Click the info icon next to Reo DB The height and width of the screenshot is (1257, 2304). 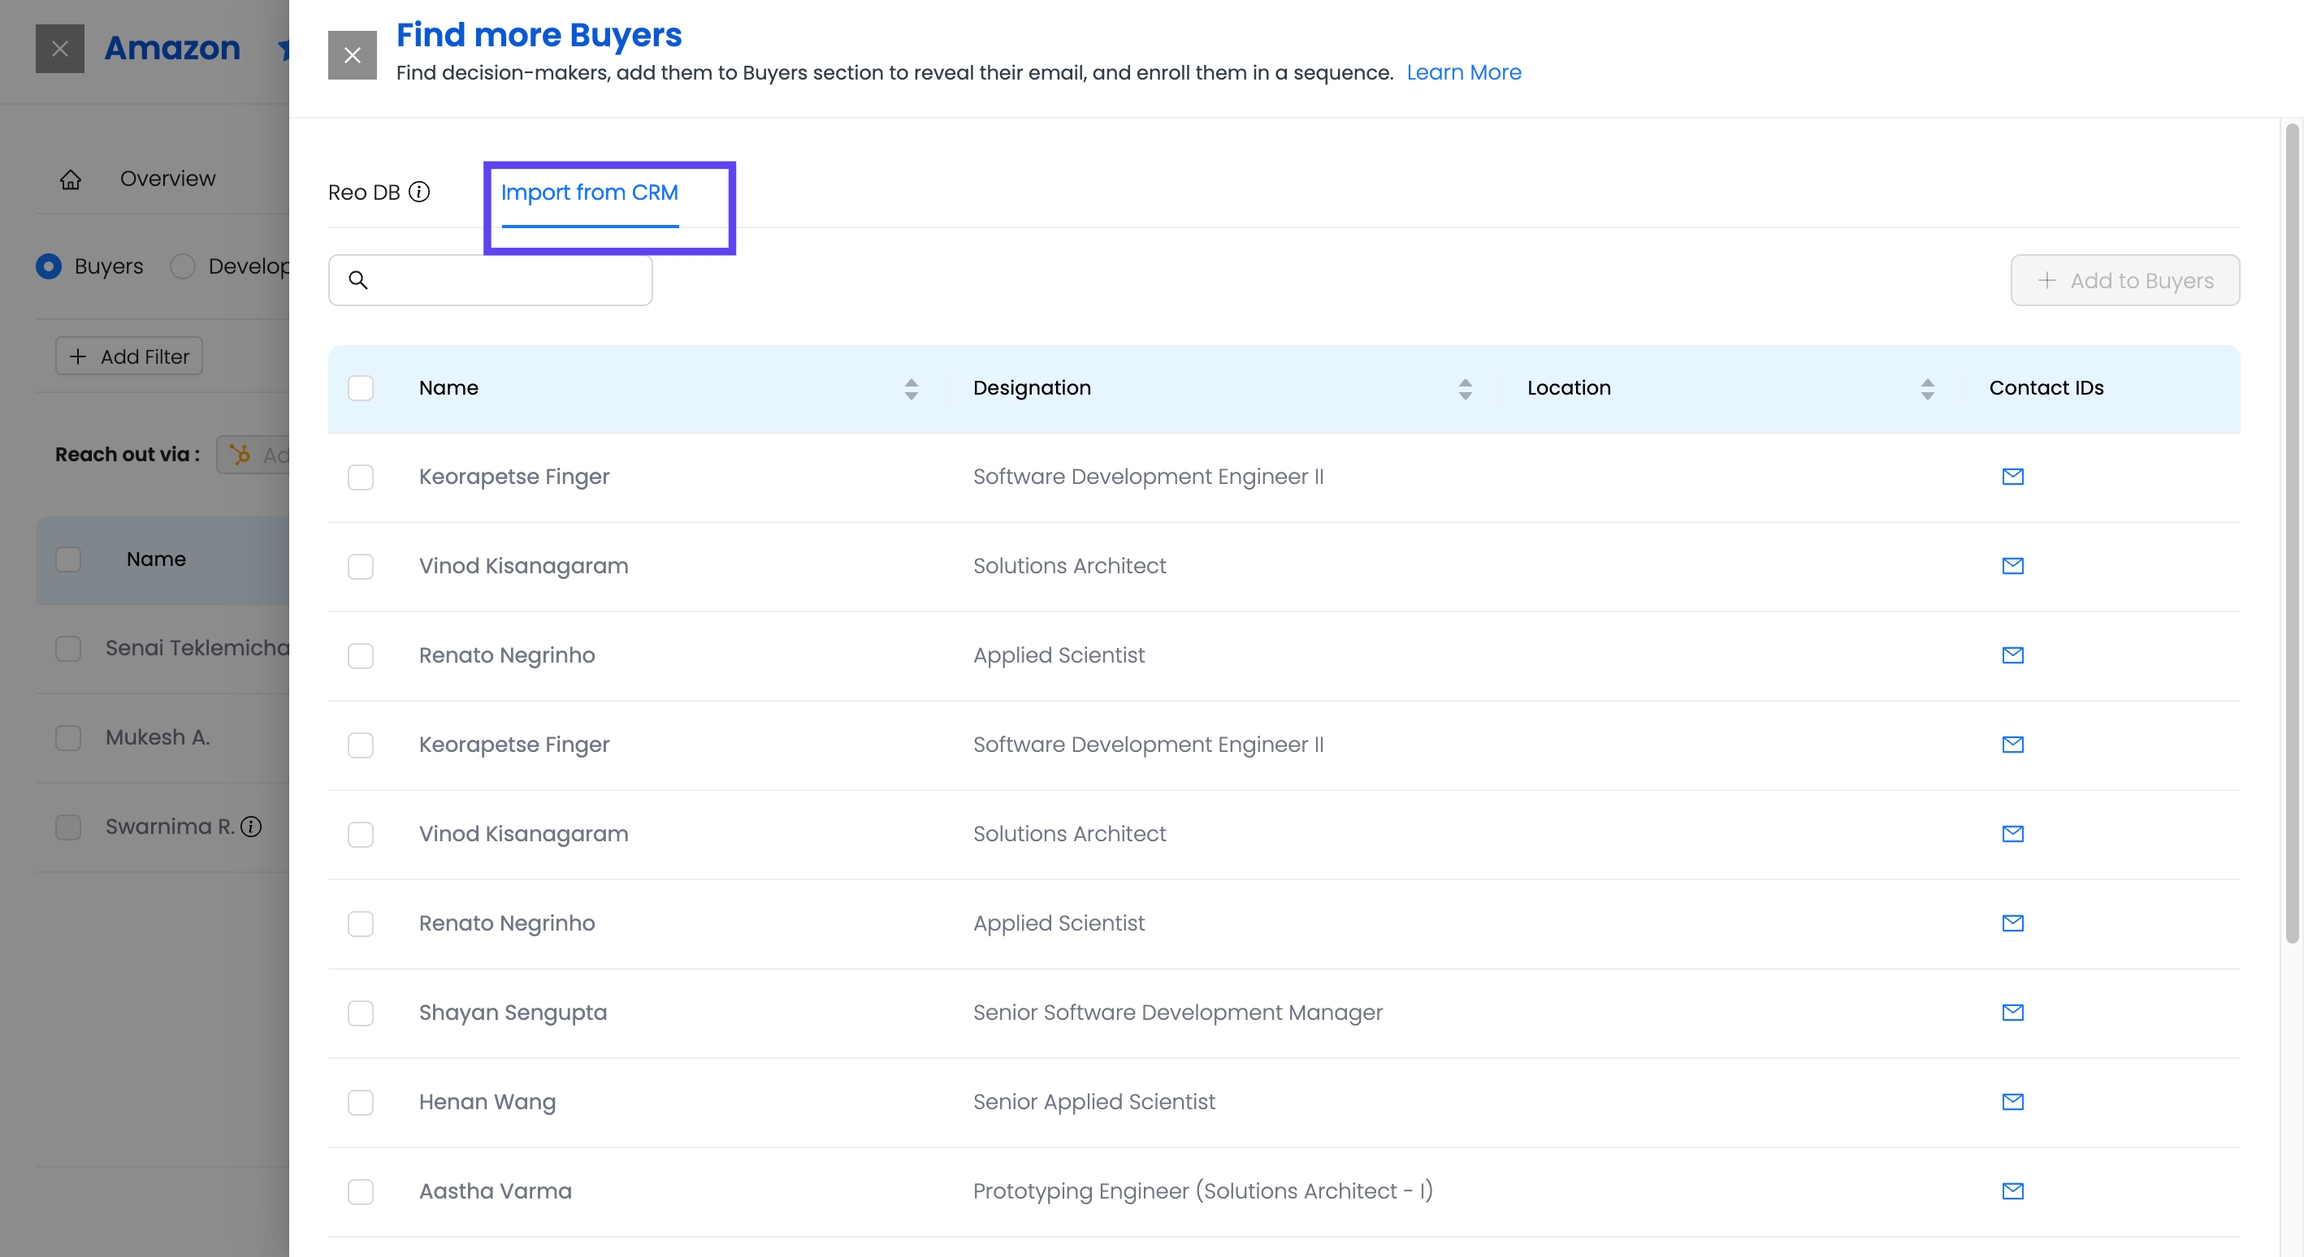click(419, 192)
